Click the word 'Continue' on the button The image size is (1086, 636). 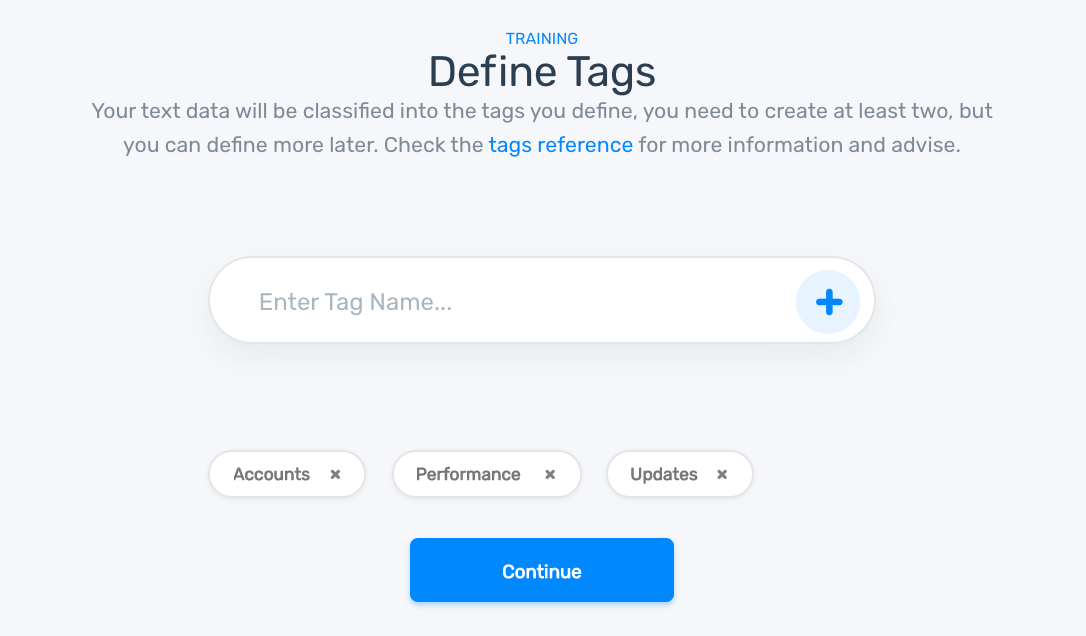(542, 571)
